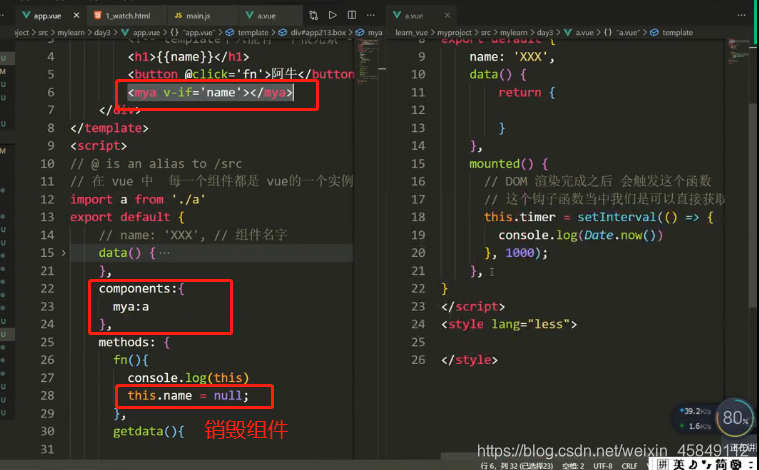Click 'mounted() {' line in a.vue
The width and height of the screenshot is (759, 470).
point(508,164)
